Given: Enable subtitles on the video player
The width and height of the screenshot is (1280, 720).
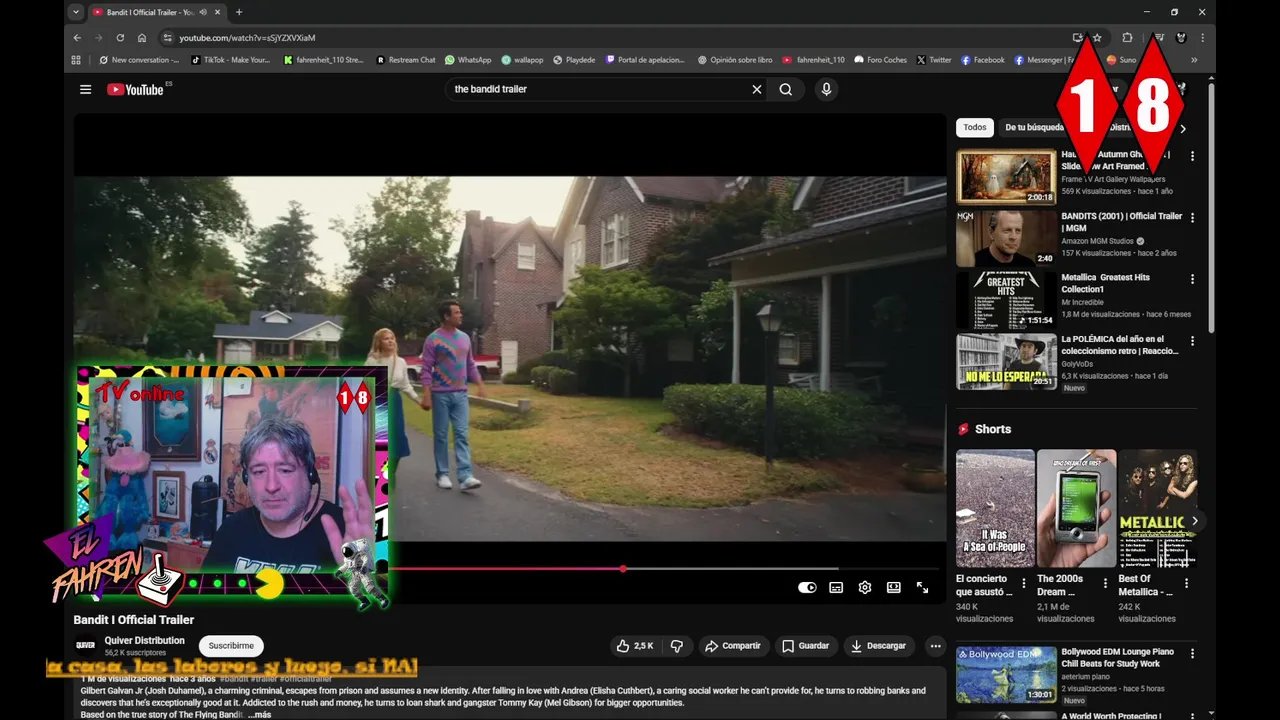Looking at the screenshot, I should click(836, 587).
